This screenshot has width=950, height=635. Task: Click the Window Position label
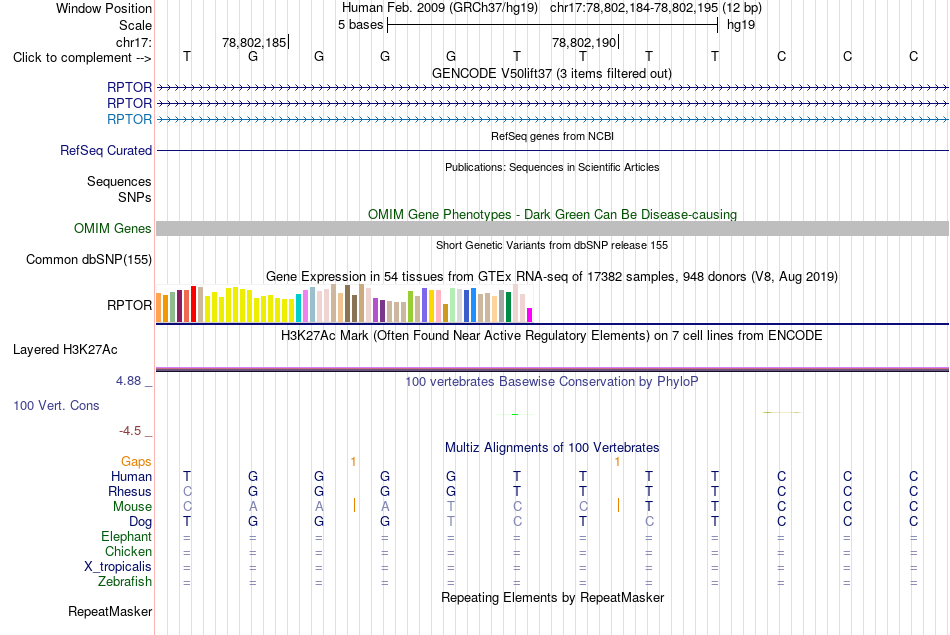coord(104,8)
